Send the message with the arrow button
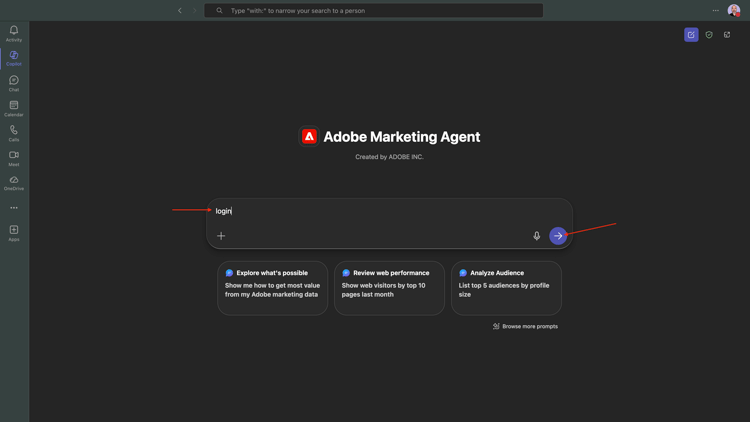Screen dimensions: 750x422 pyautogui.click(x=558, y=236)
